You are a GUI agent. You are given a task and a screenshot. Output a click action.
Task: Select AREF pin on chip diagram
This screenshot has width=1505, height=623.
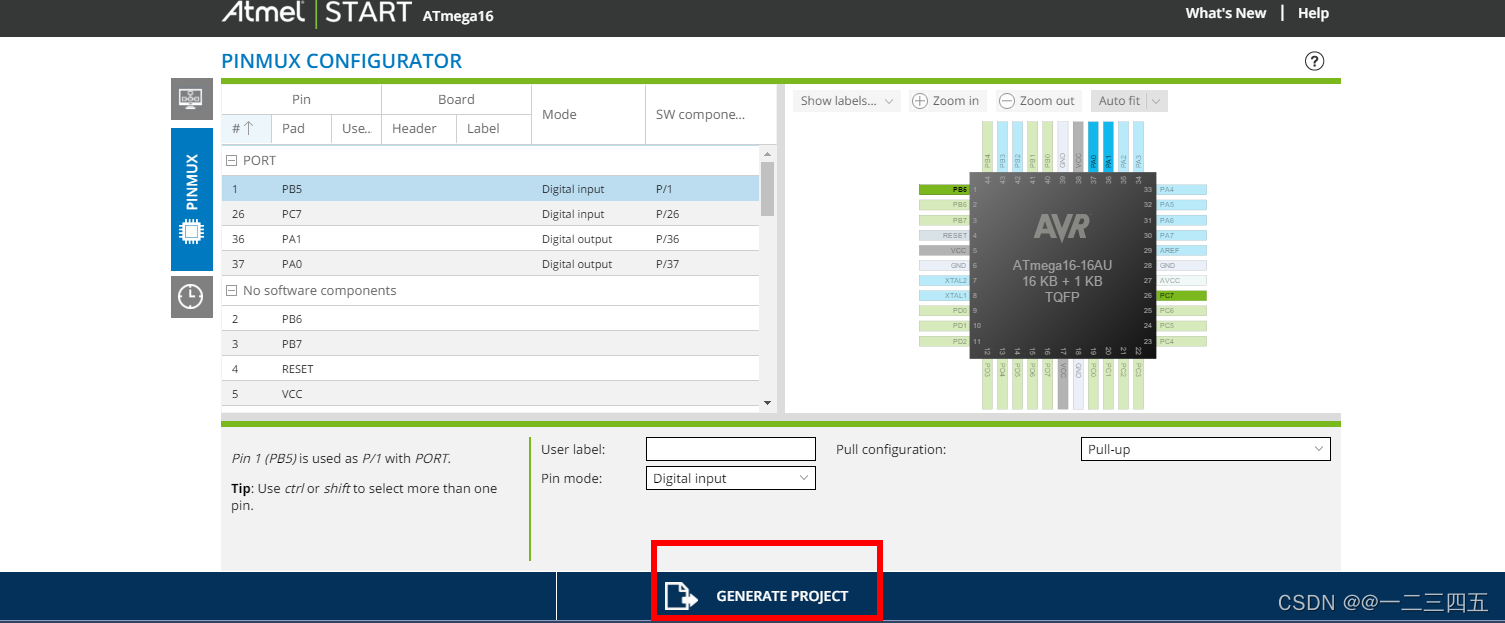[1182, 250]
